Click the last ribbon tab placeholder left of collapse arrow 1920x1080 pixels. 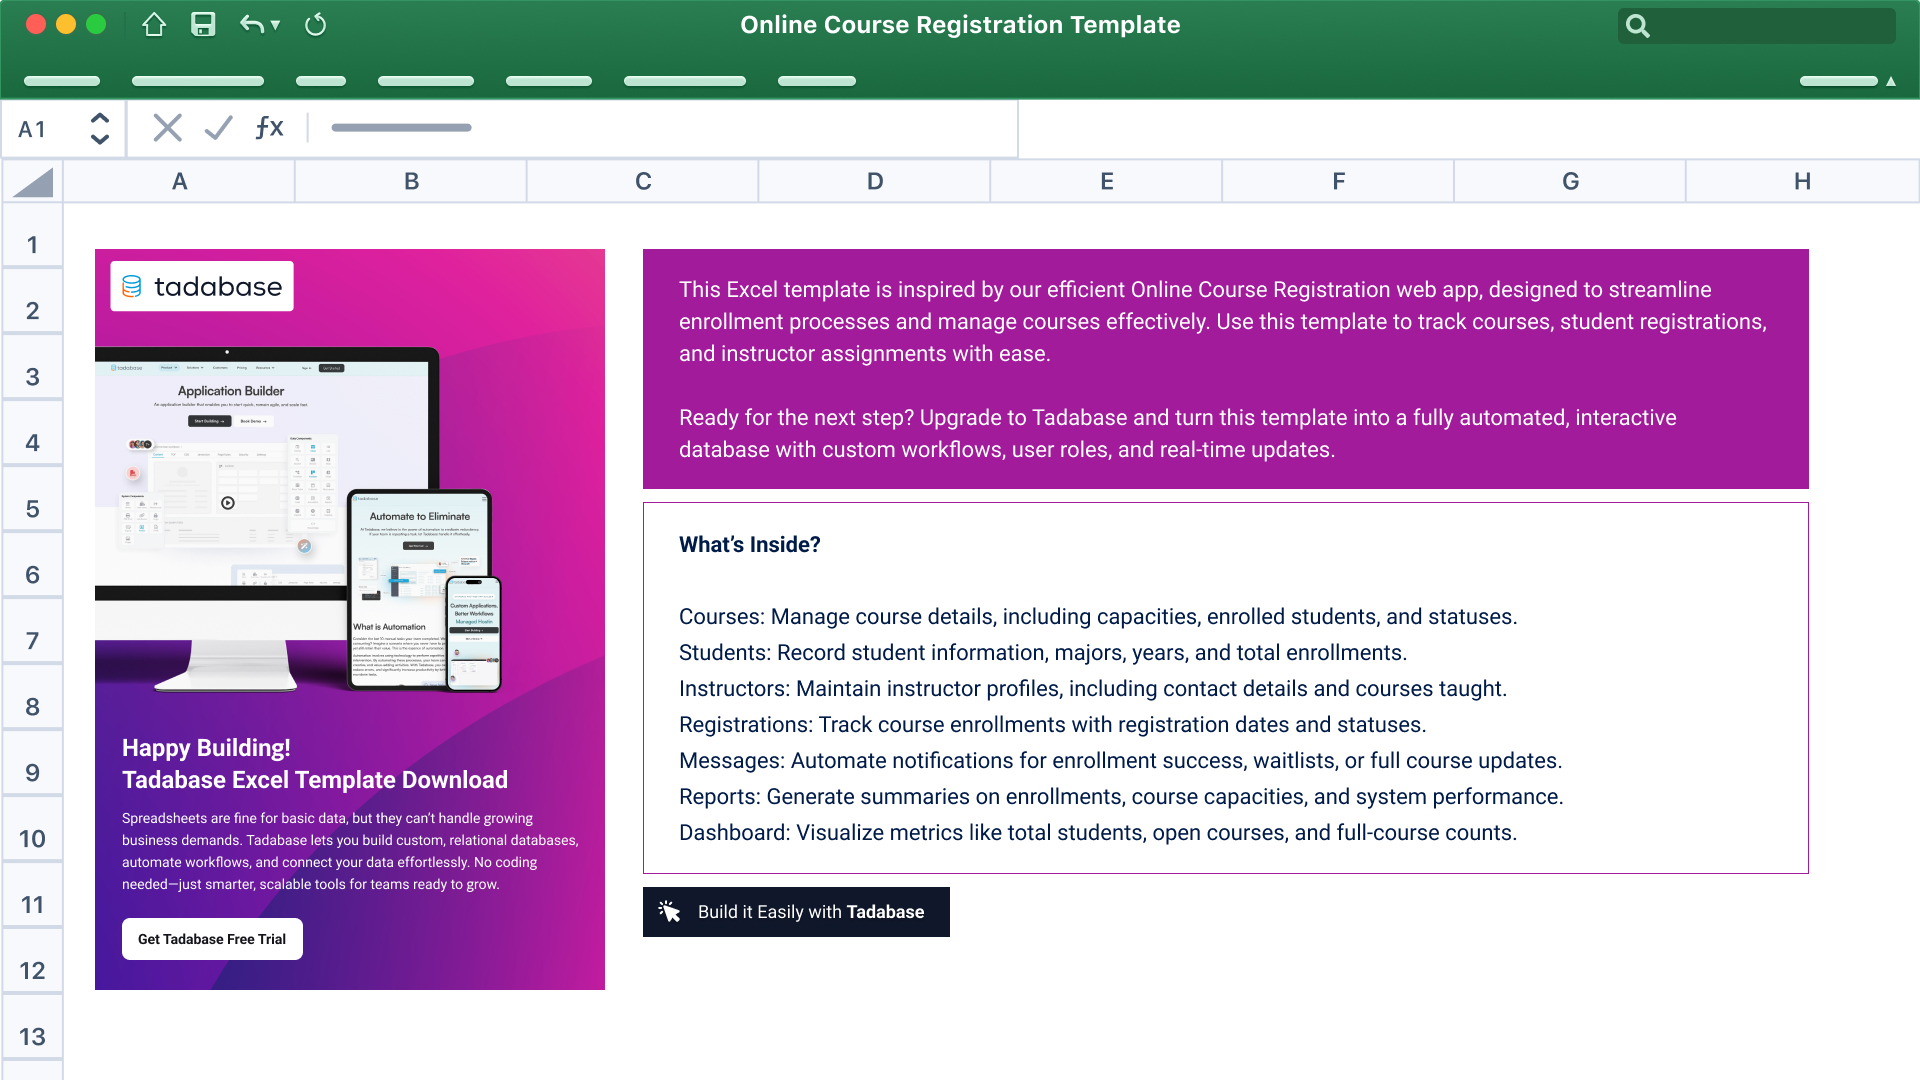[x=1839, y=81]
